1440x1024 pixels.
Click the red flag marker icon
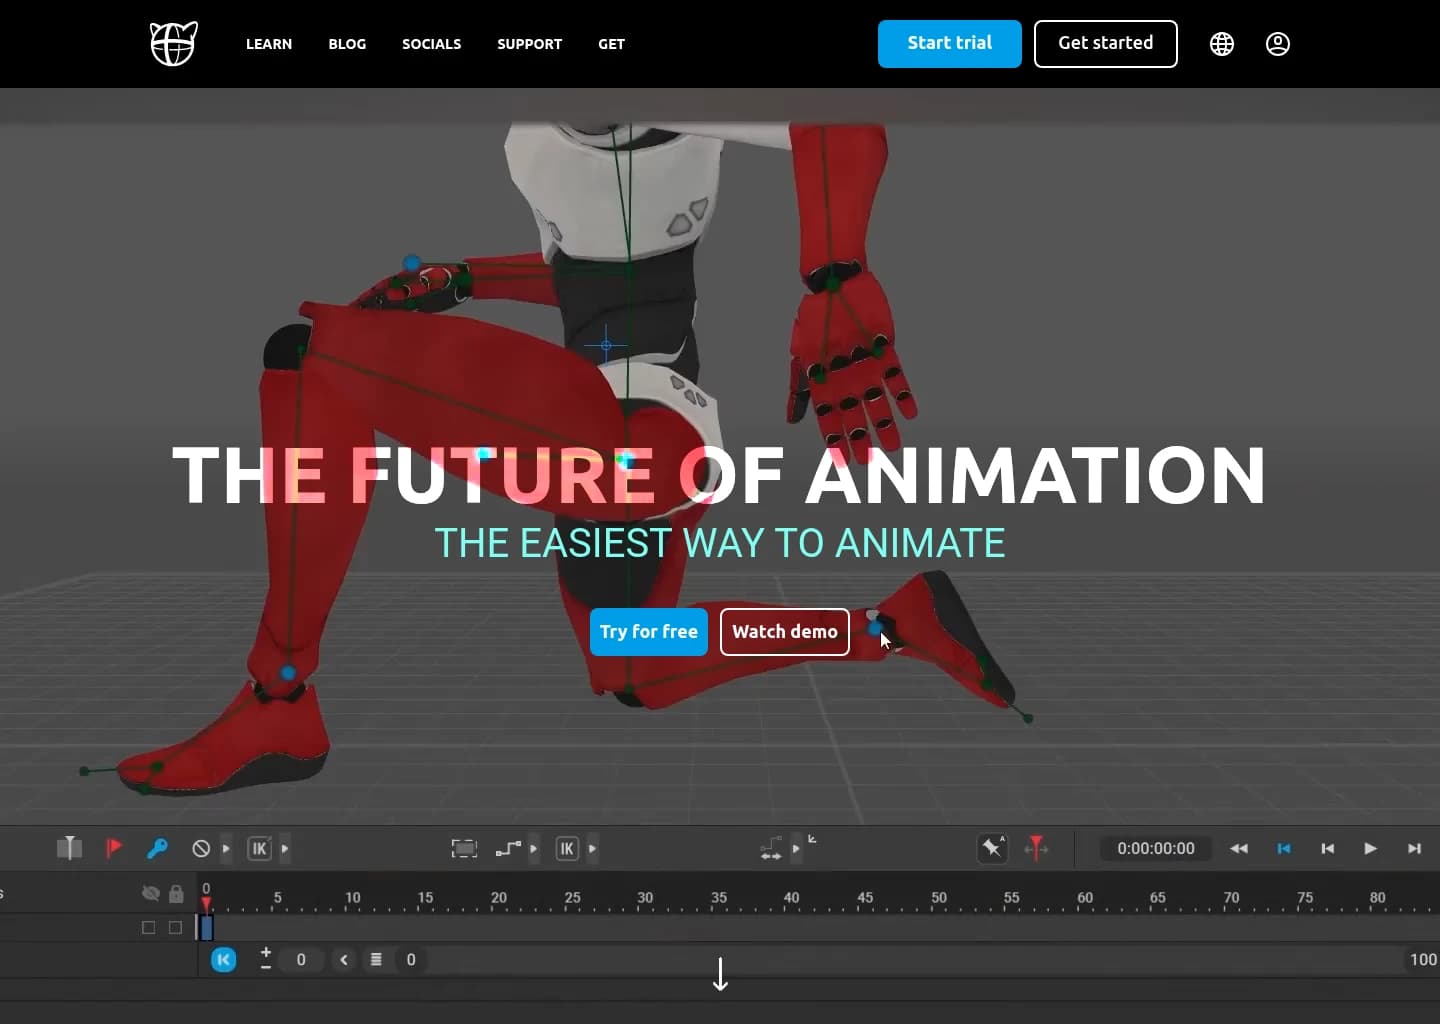(x=113, y=848)
